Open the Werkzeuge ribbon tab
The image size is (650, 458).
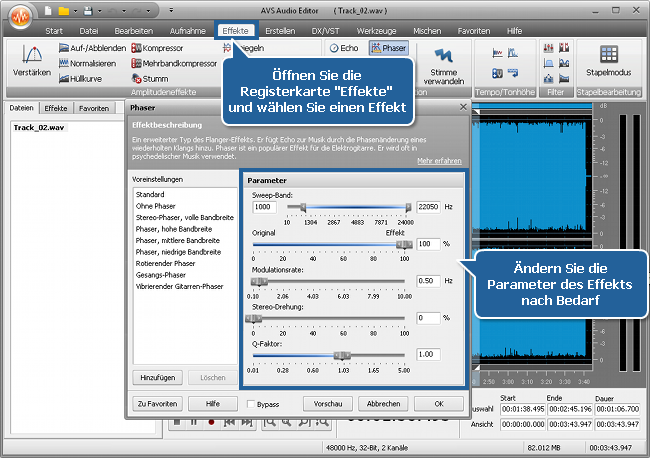tap(377, 31)
